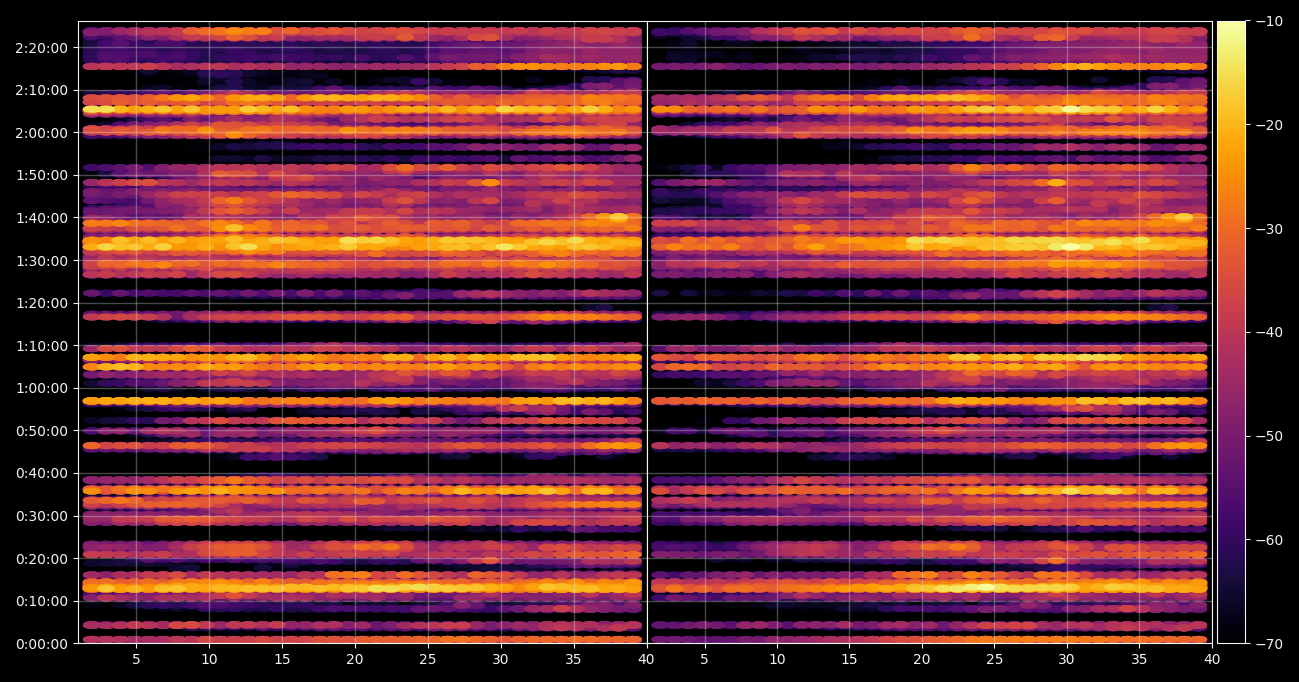The height and width of the screenshot is (682, 1299).
Task: Click the 0:20:00 y-axis tick label
Action: 42,559
